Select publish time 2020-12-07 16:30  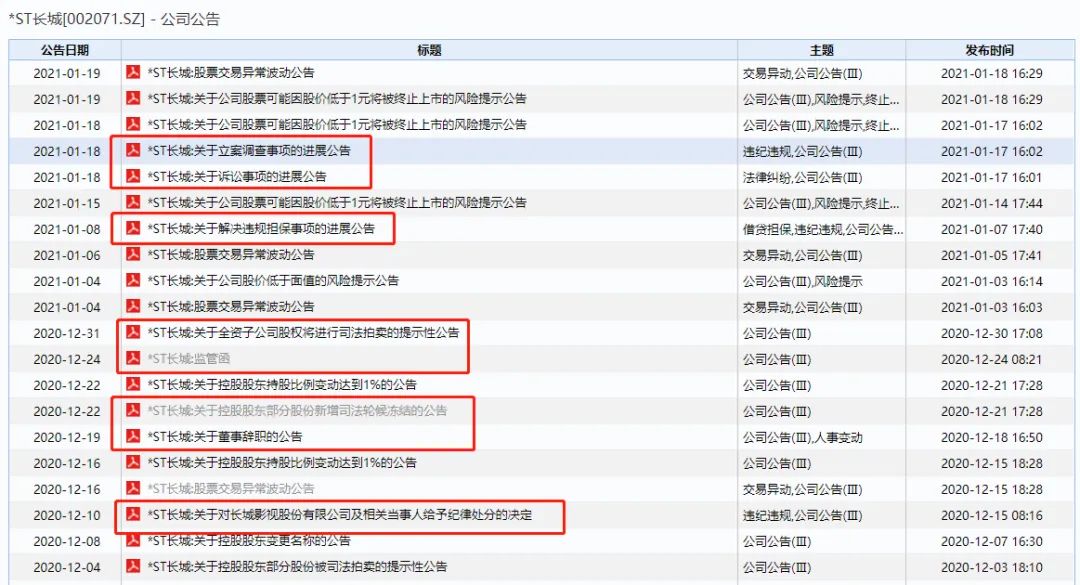coord(992,541)
